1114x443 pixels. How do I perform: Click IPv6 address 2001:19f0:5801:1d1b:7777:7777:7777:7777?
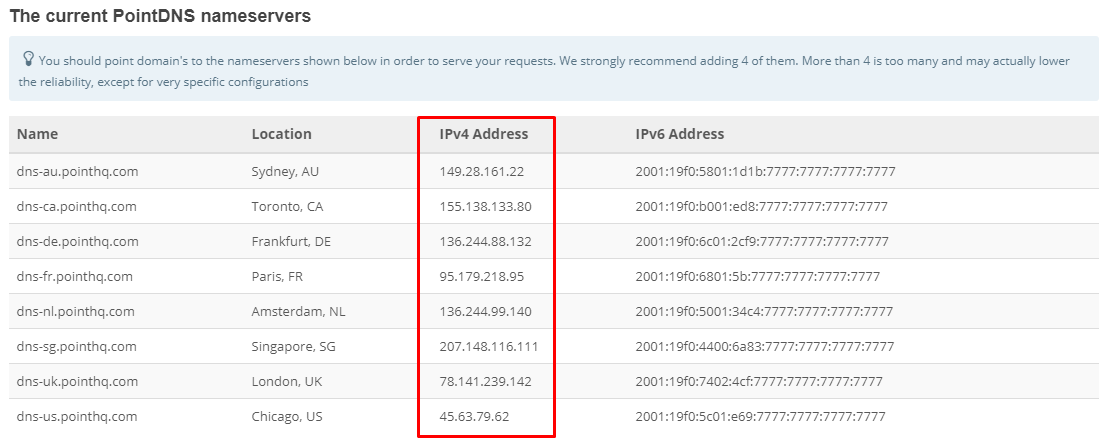coord(765,171)
